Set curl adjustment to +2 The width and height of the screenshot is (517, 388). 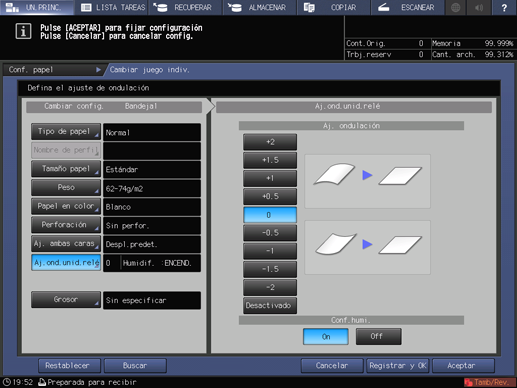[270, 142]
